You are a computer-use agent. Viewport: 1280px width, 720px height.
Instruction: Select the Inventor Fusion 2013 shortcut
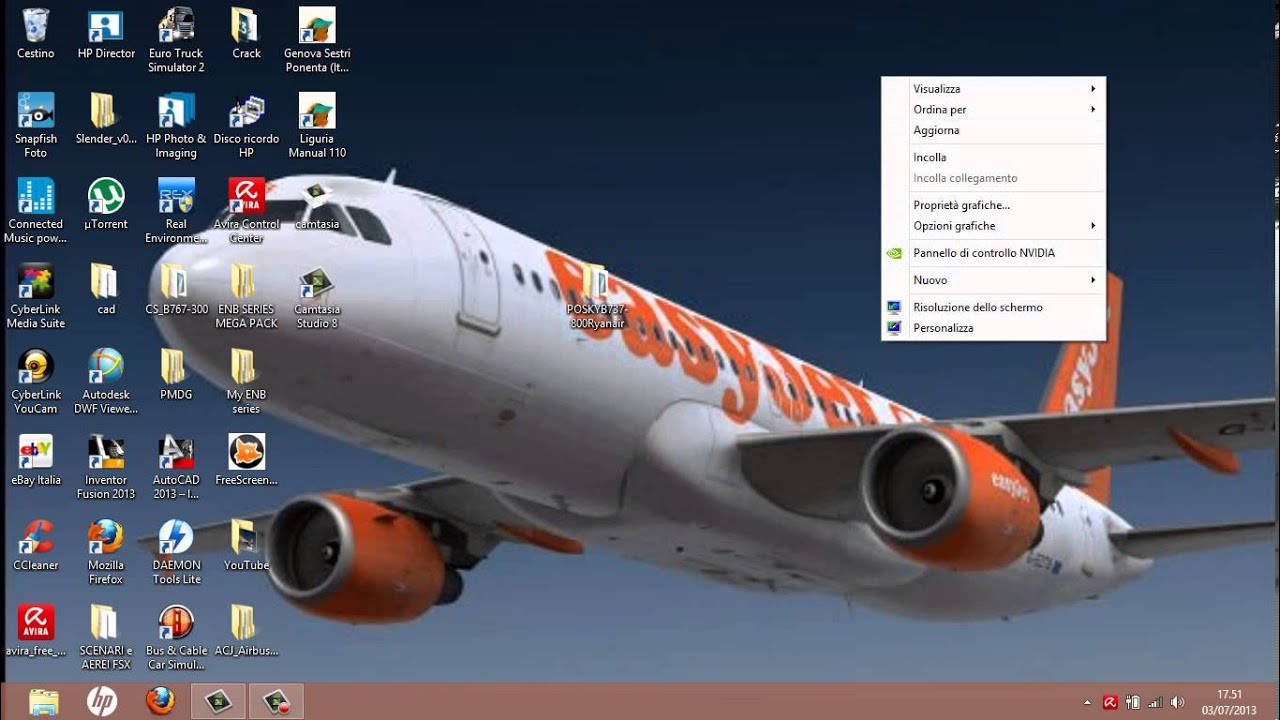106,467
